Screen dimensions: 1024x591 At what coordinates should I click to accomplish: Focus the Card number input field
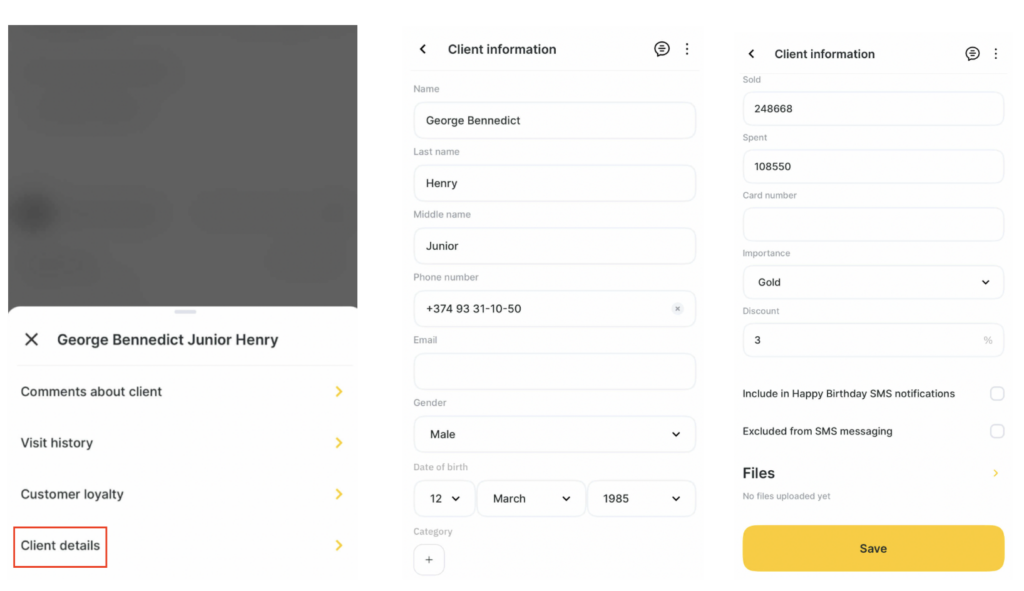872,224
